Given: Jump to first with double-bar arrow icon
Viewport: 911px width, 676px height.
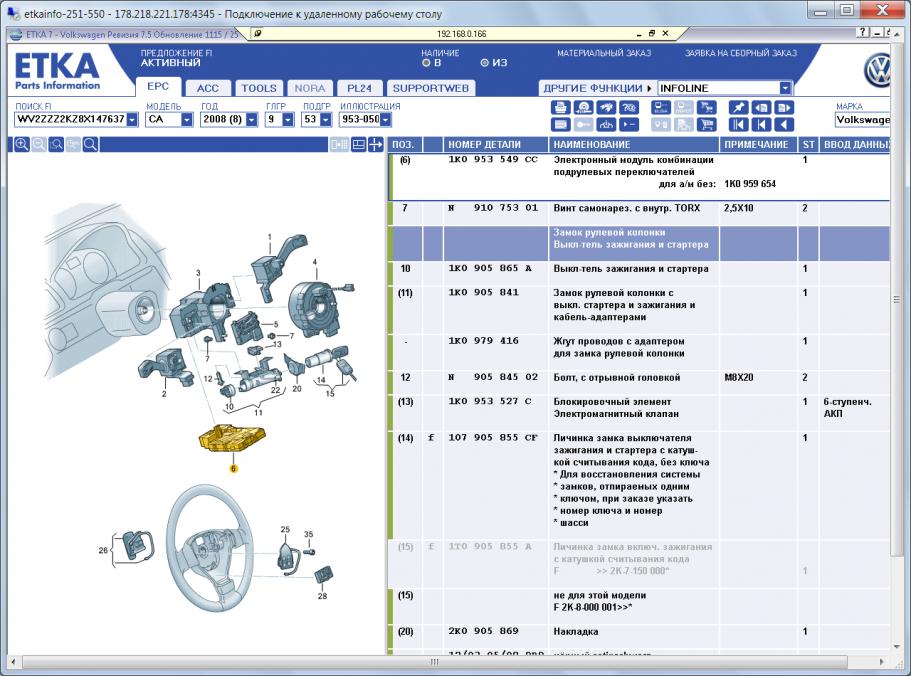Looking at the screenshot, I should pos(738,124).
